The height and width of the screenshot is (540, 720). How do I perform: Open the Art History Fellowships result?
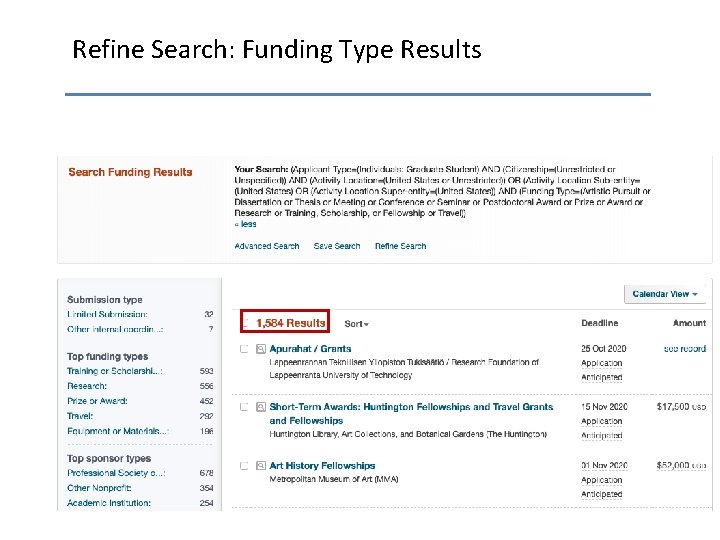pyautogui.click(x=322, y=466)
